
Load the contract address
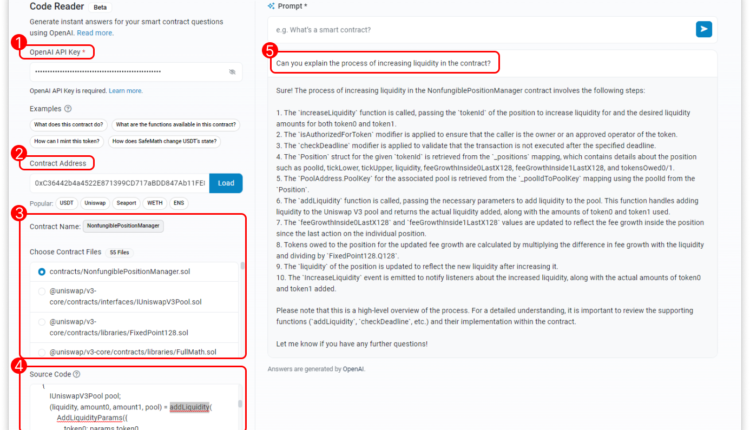tap(226, 183)
